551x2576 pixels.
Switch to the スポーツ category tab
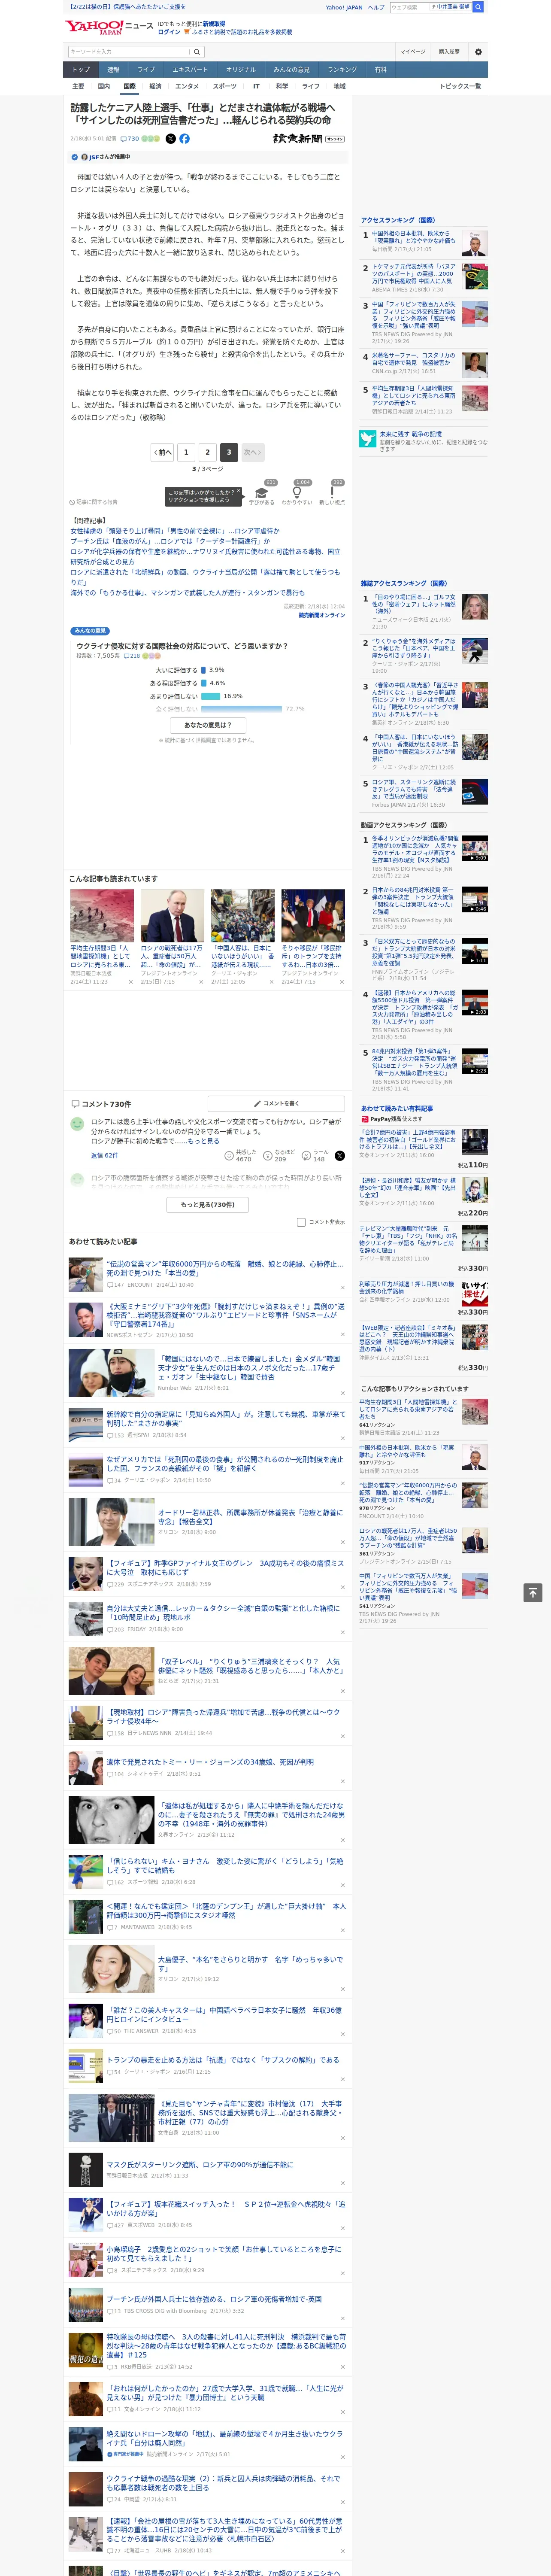(225, 86)
